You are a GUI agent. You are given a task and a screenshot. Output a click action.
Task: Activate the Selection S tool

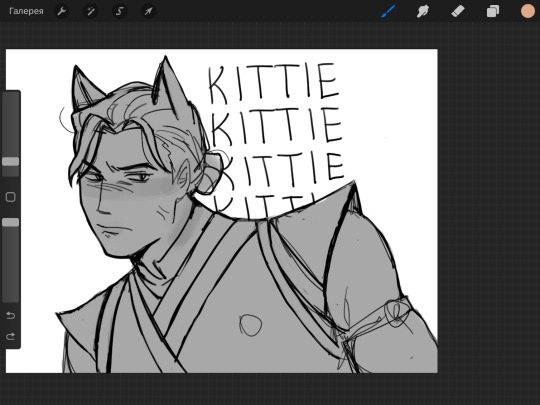pyautogui.click(x=120, y=11)
